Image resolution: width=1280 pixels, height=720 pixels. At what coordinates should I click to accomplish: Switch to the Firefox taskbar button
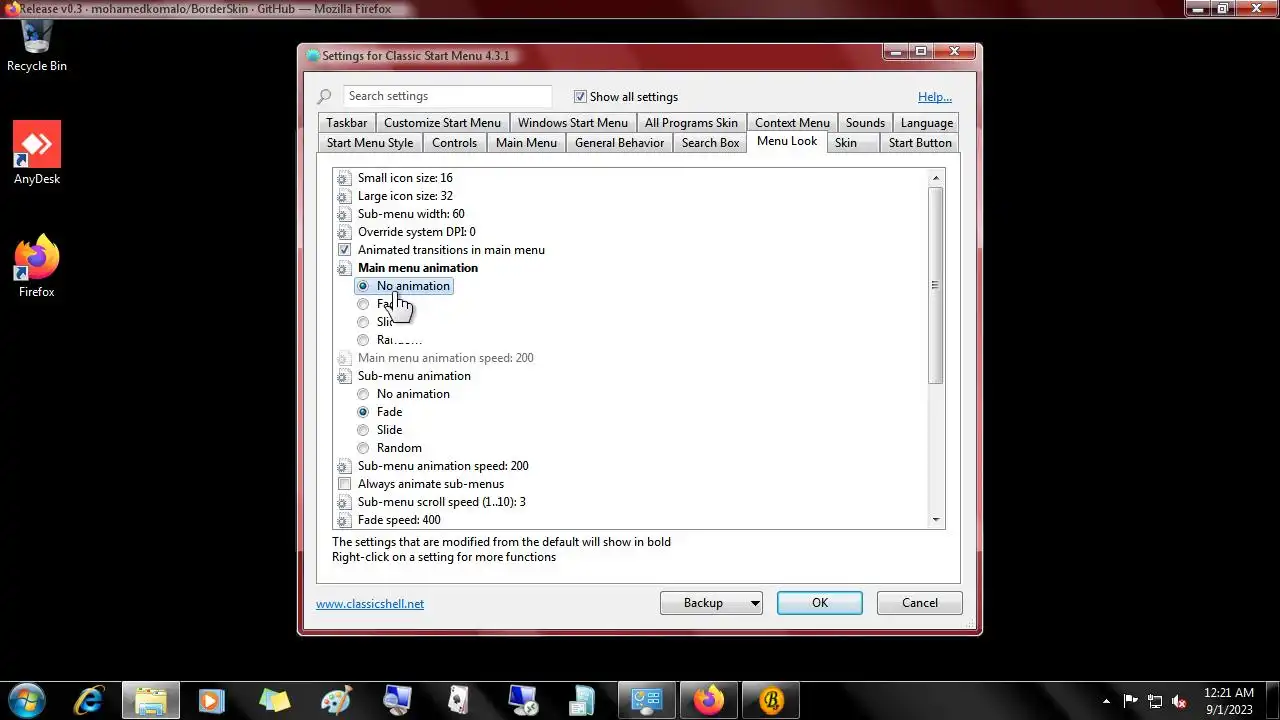(x=709, y=700)
